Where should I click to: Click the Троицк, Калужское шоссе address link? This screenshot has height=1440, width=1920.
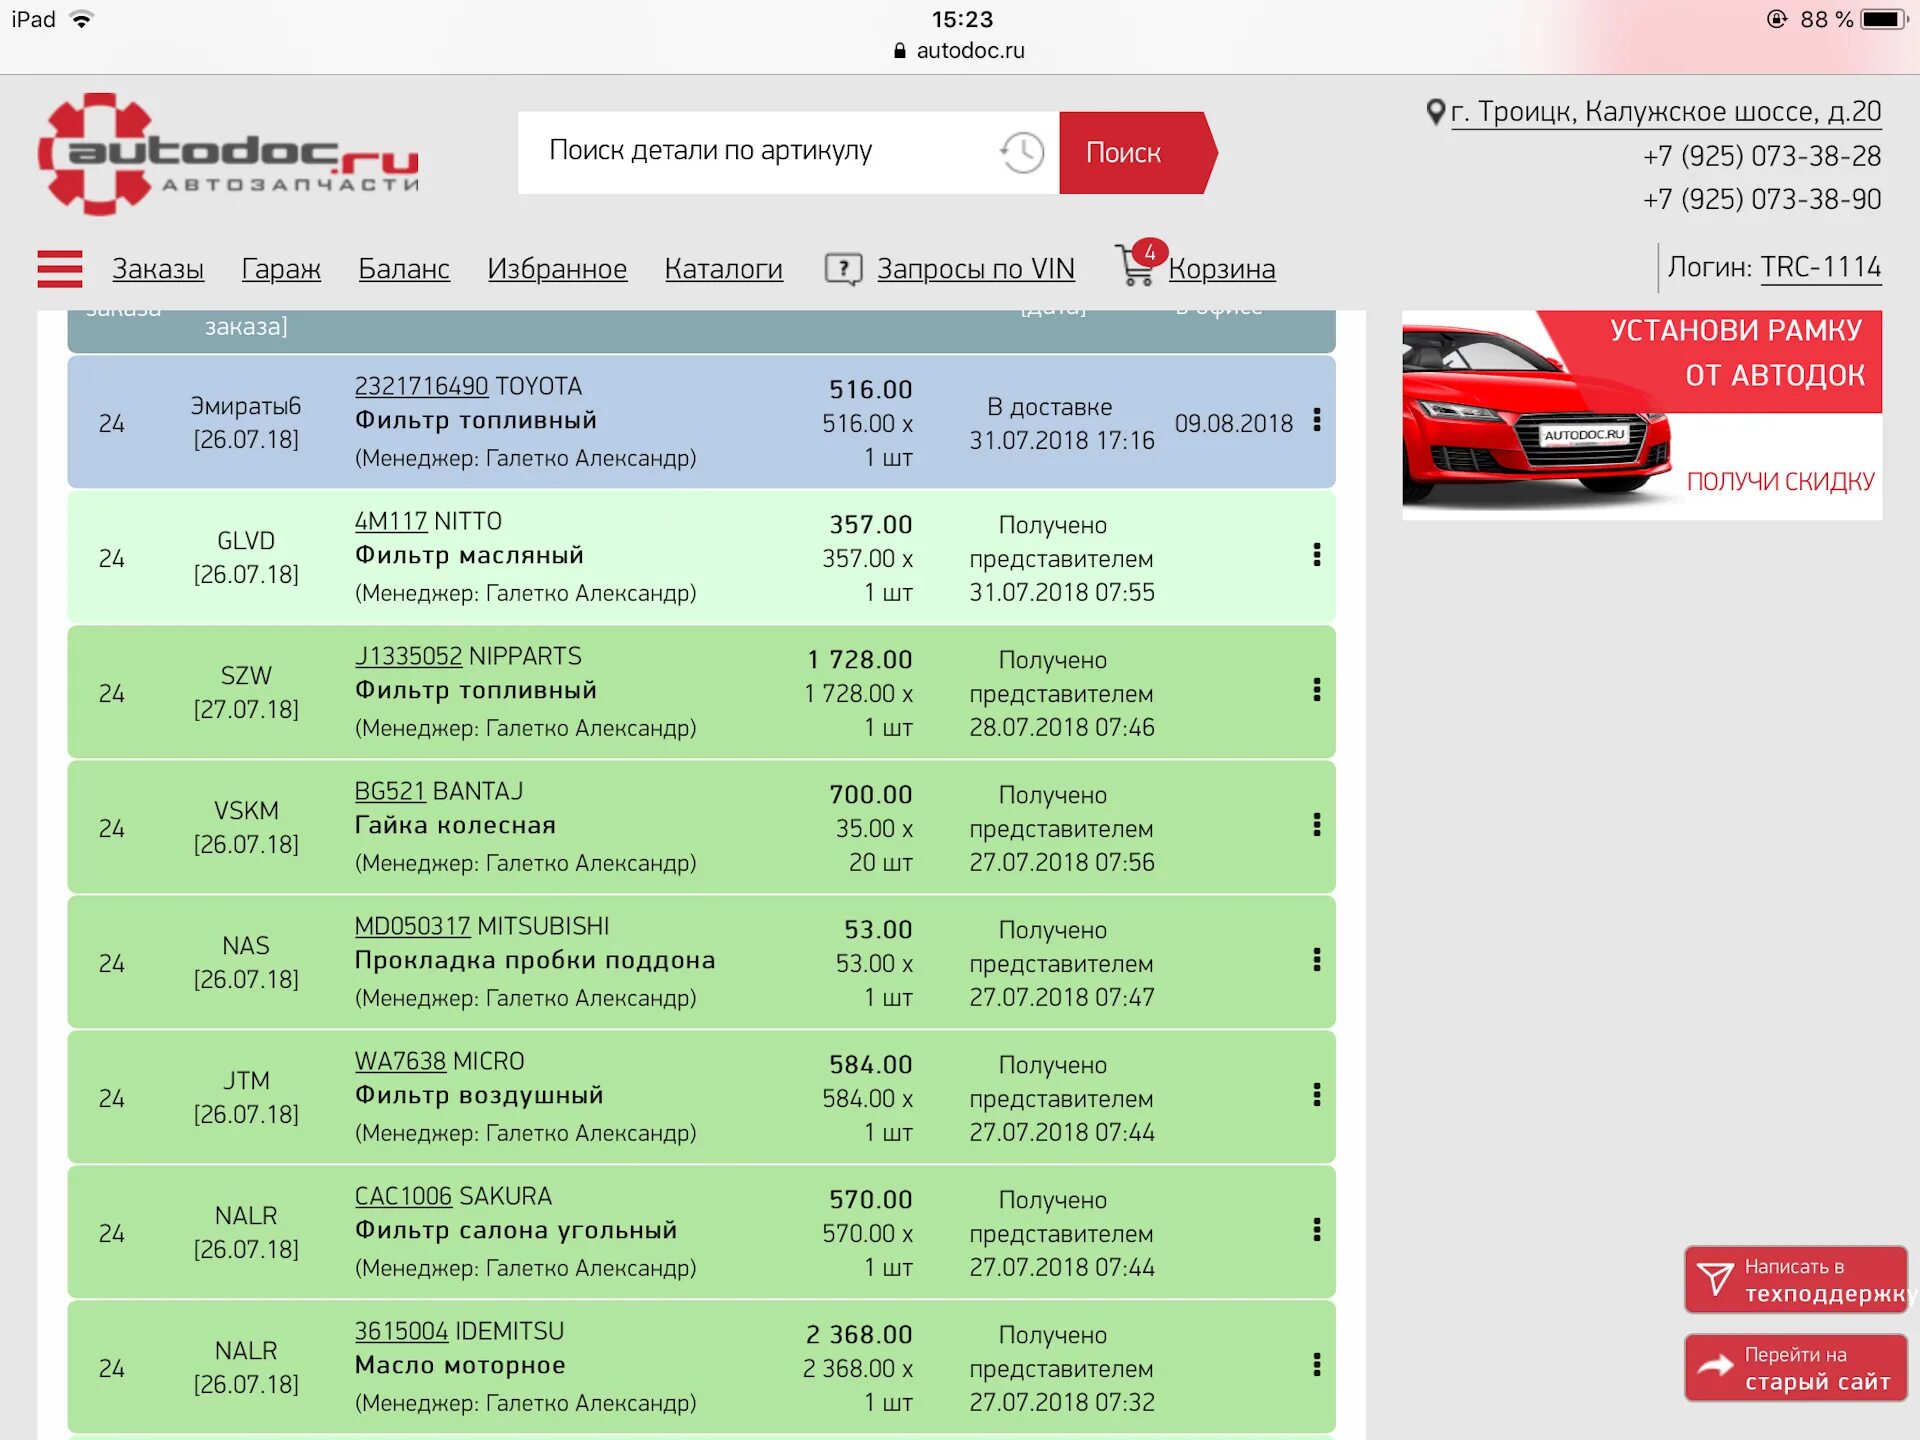click(1666, 112)
